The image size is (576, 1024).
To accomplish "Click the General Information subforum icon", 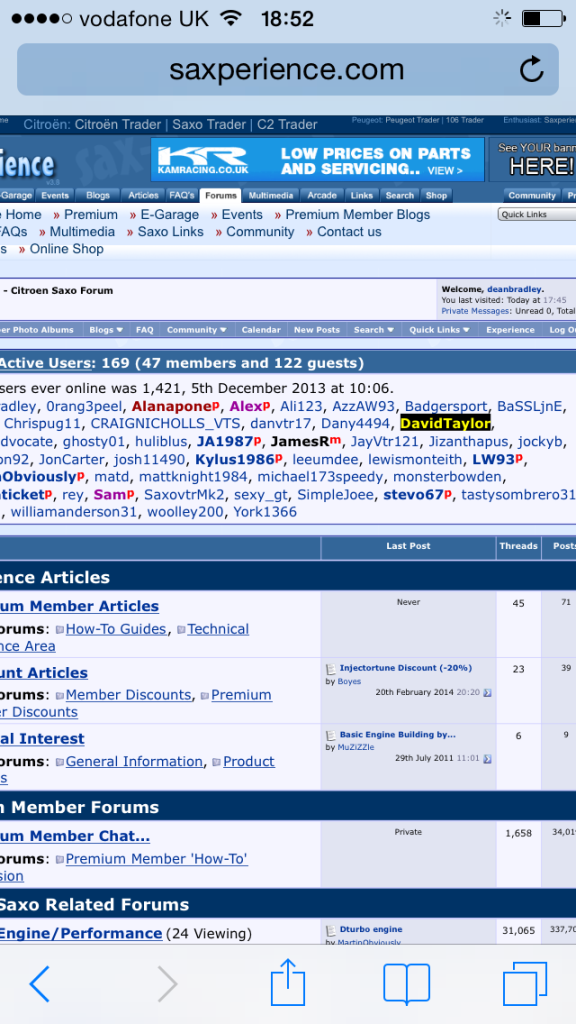I will pyautogui.click(x=59, y=762).
